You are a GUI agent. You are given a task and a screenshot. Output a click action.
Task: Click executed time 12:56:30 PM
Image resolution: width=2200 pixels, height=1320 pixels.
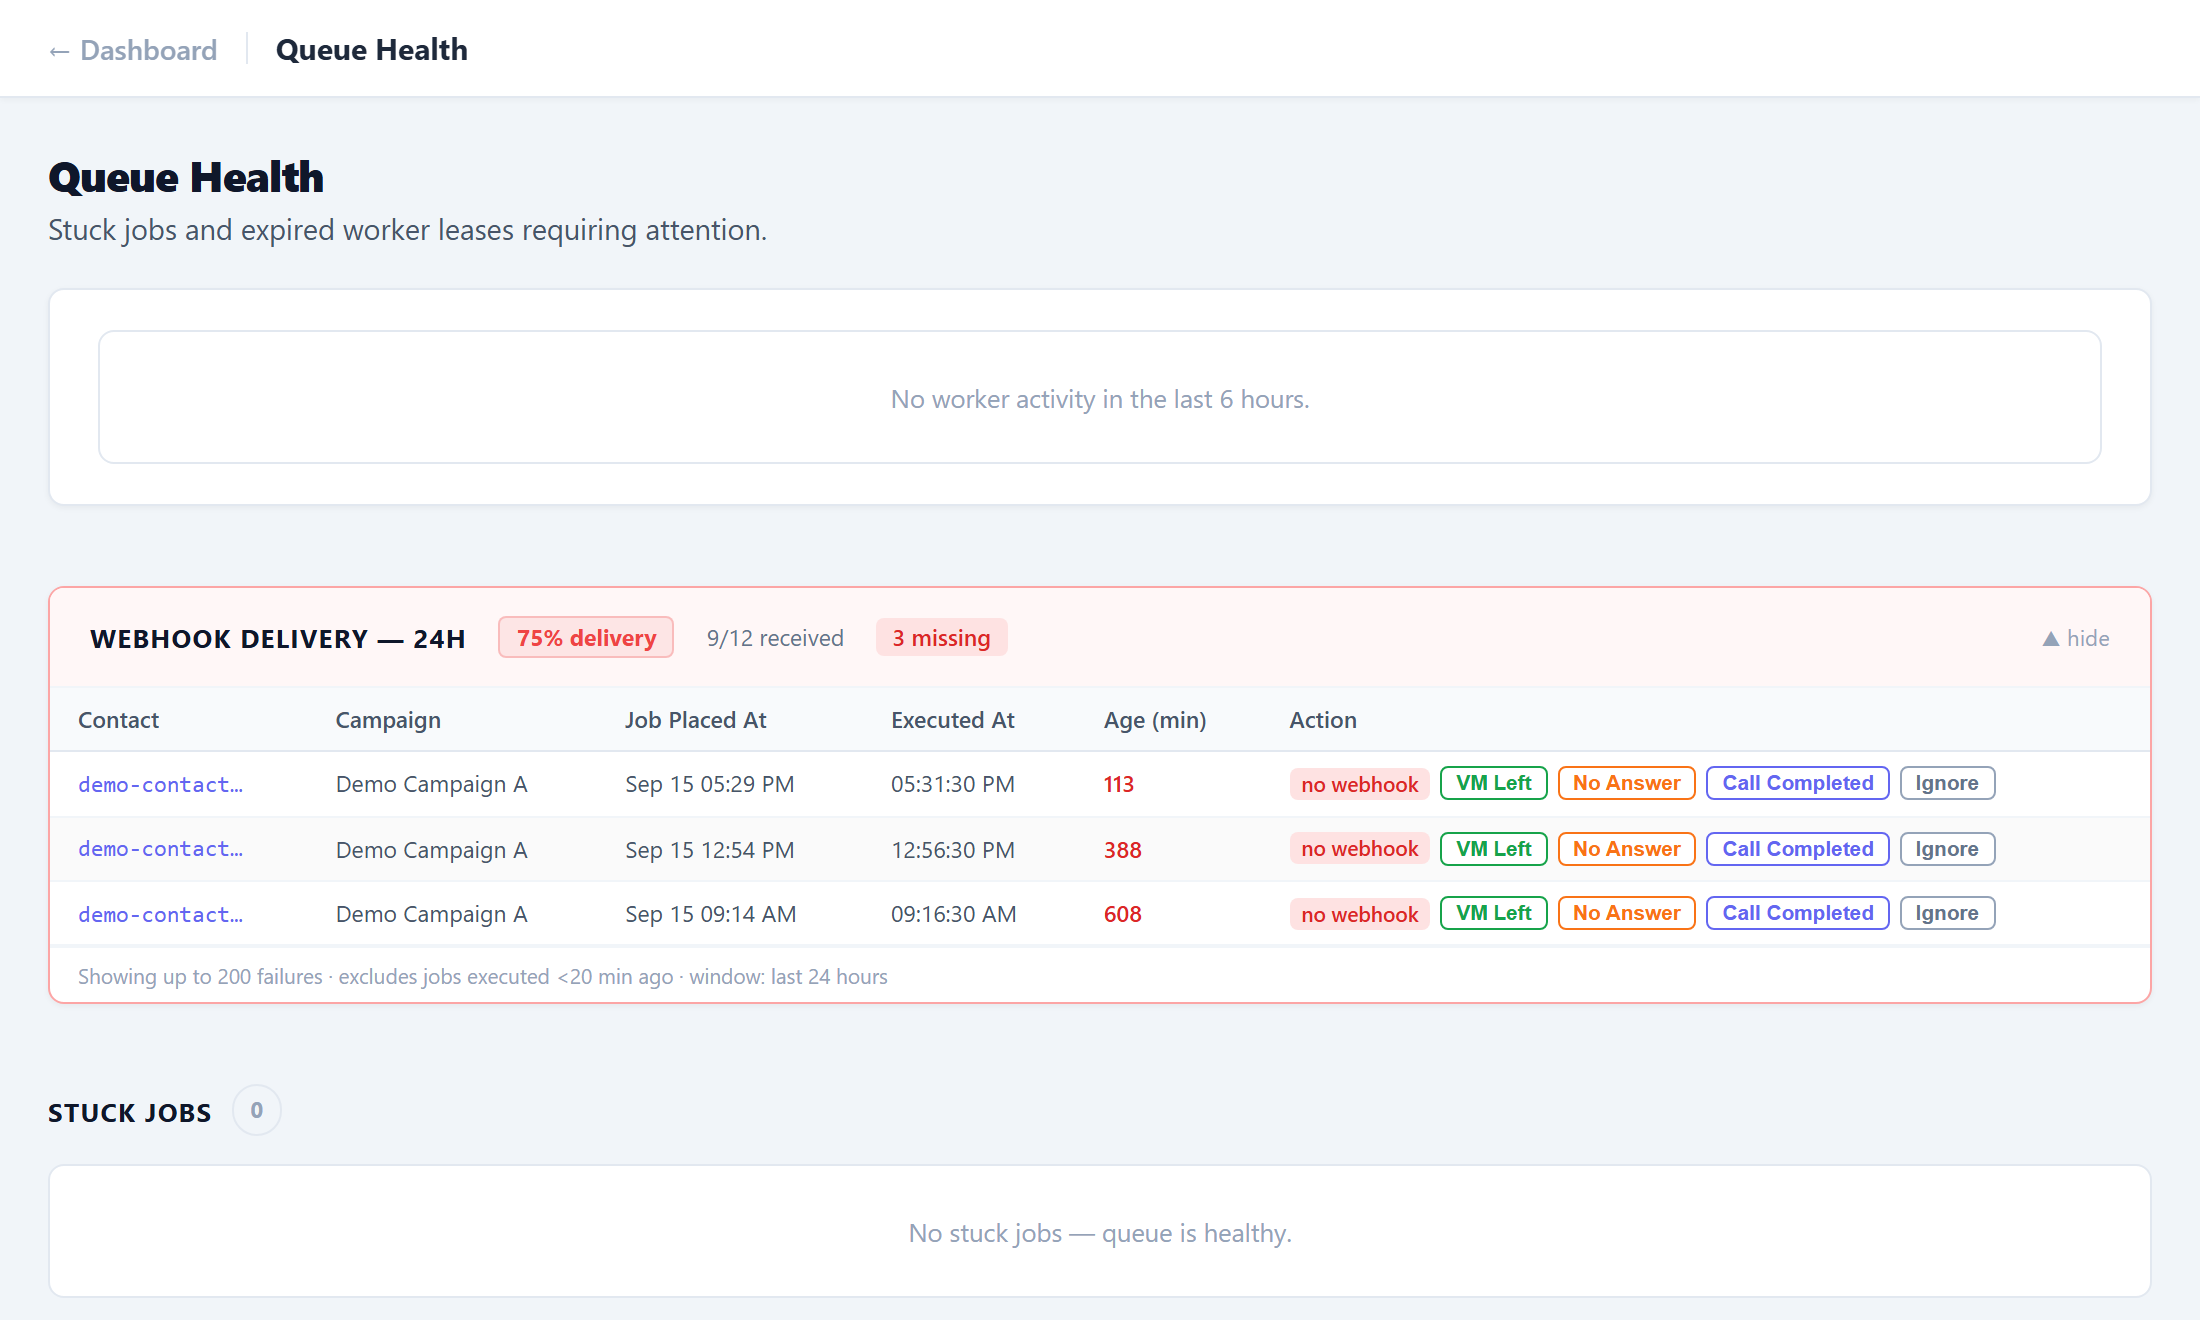coord(953,850)
